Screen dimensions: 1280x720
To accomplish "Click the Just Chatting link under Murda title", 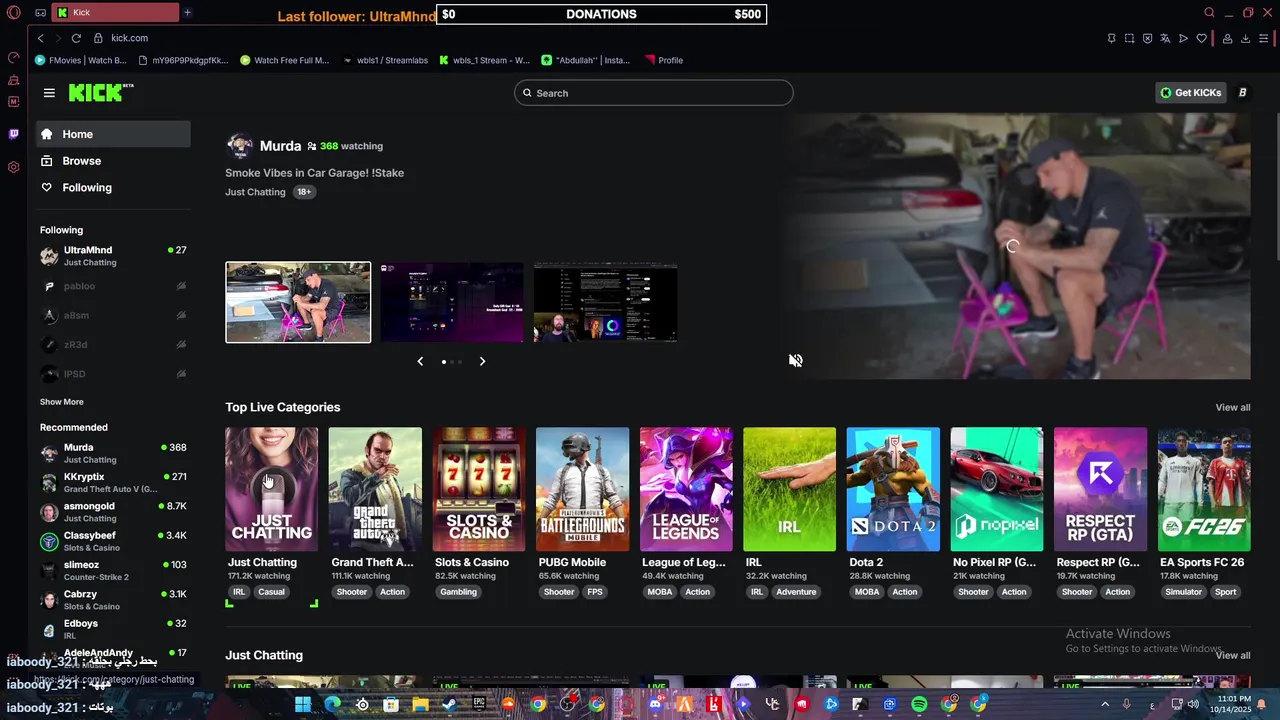I will pos(255,192).
